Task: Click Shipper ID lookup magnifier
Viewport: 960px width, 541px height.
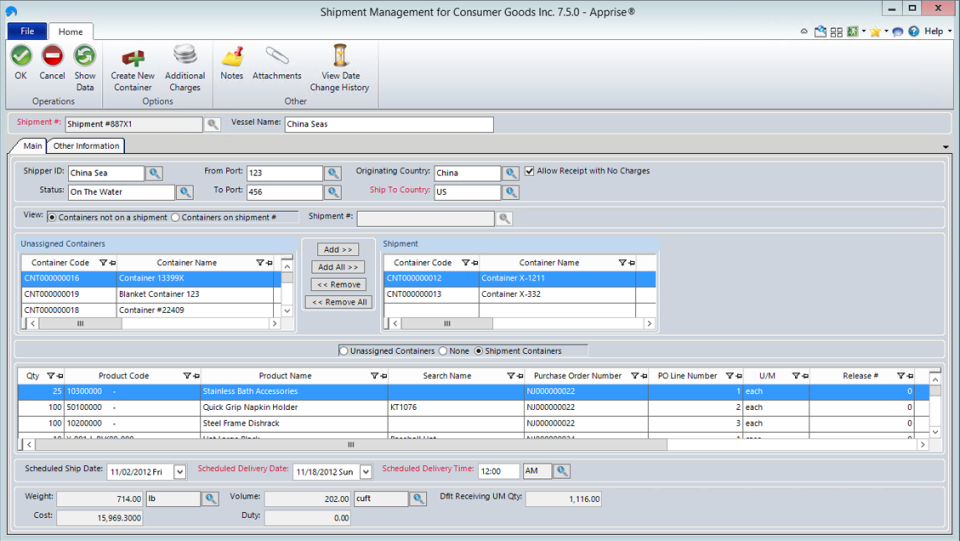Action: [154, 173]
